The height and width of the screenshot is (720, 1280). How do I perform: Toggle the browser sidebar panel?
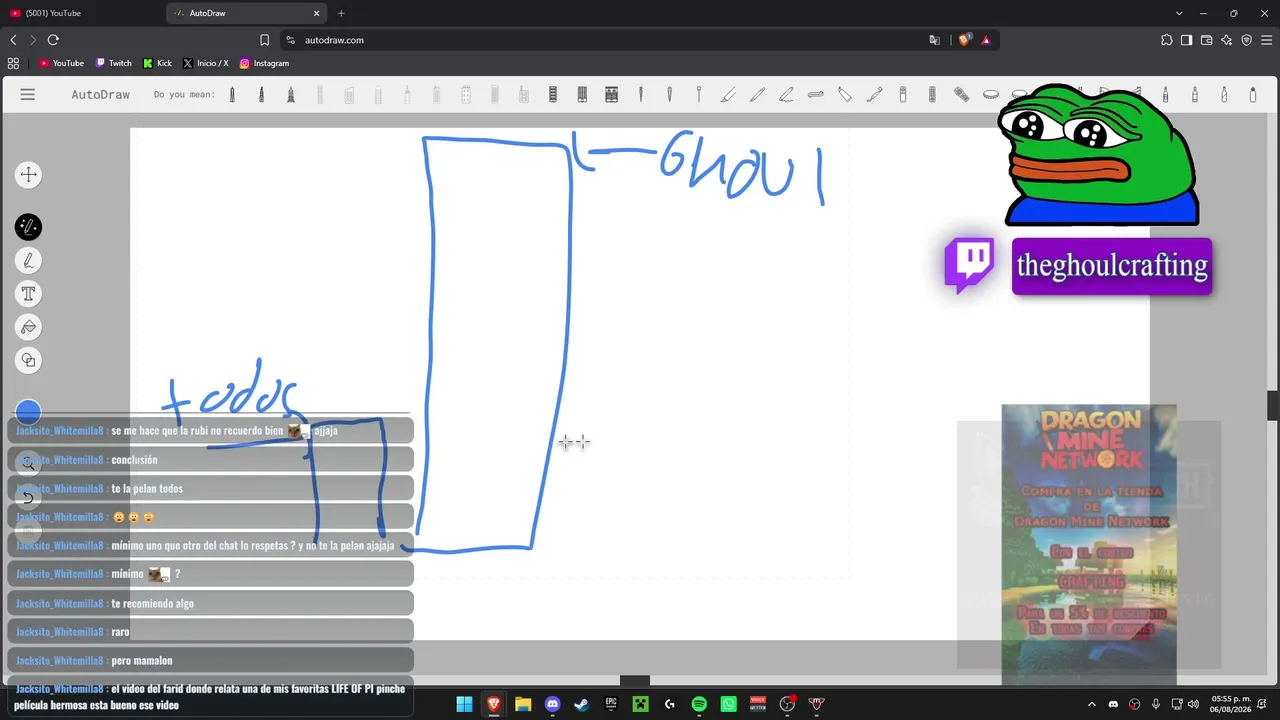(1186, 40)
